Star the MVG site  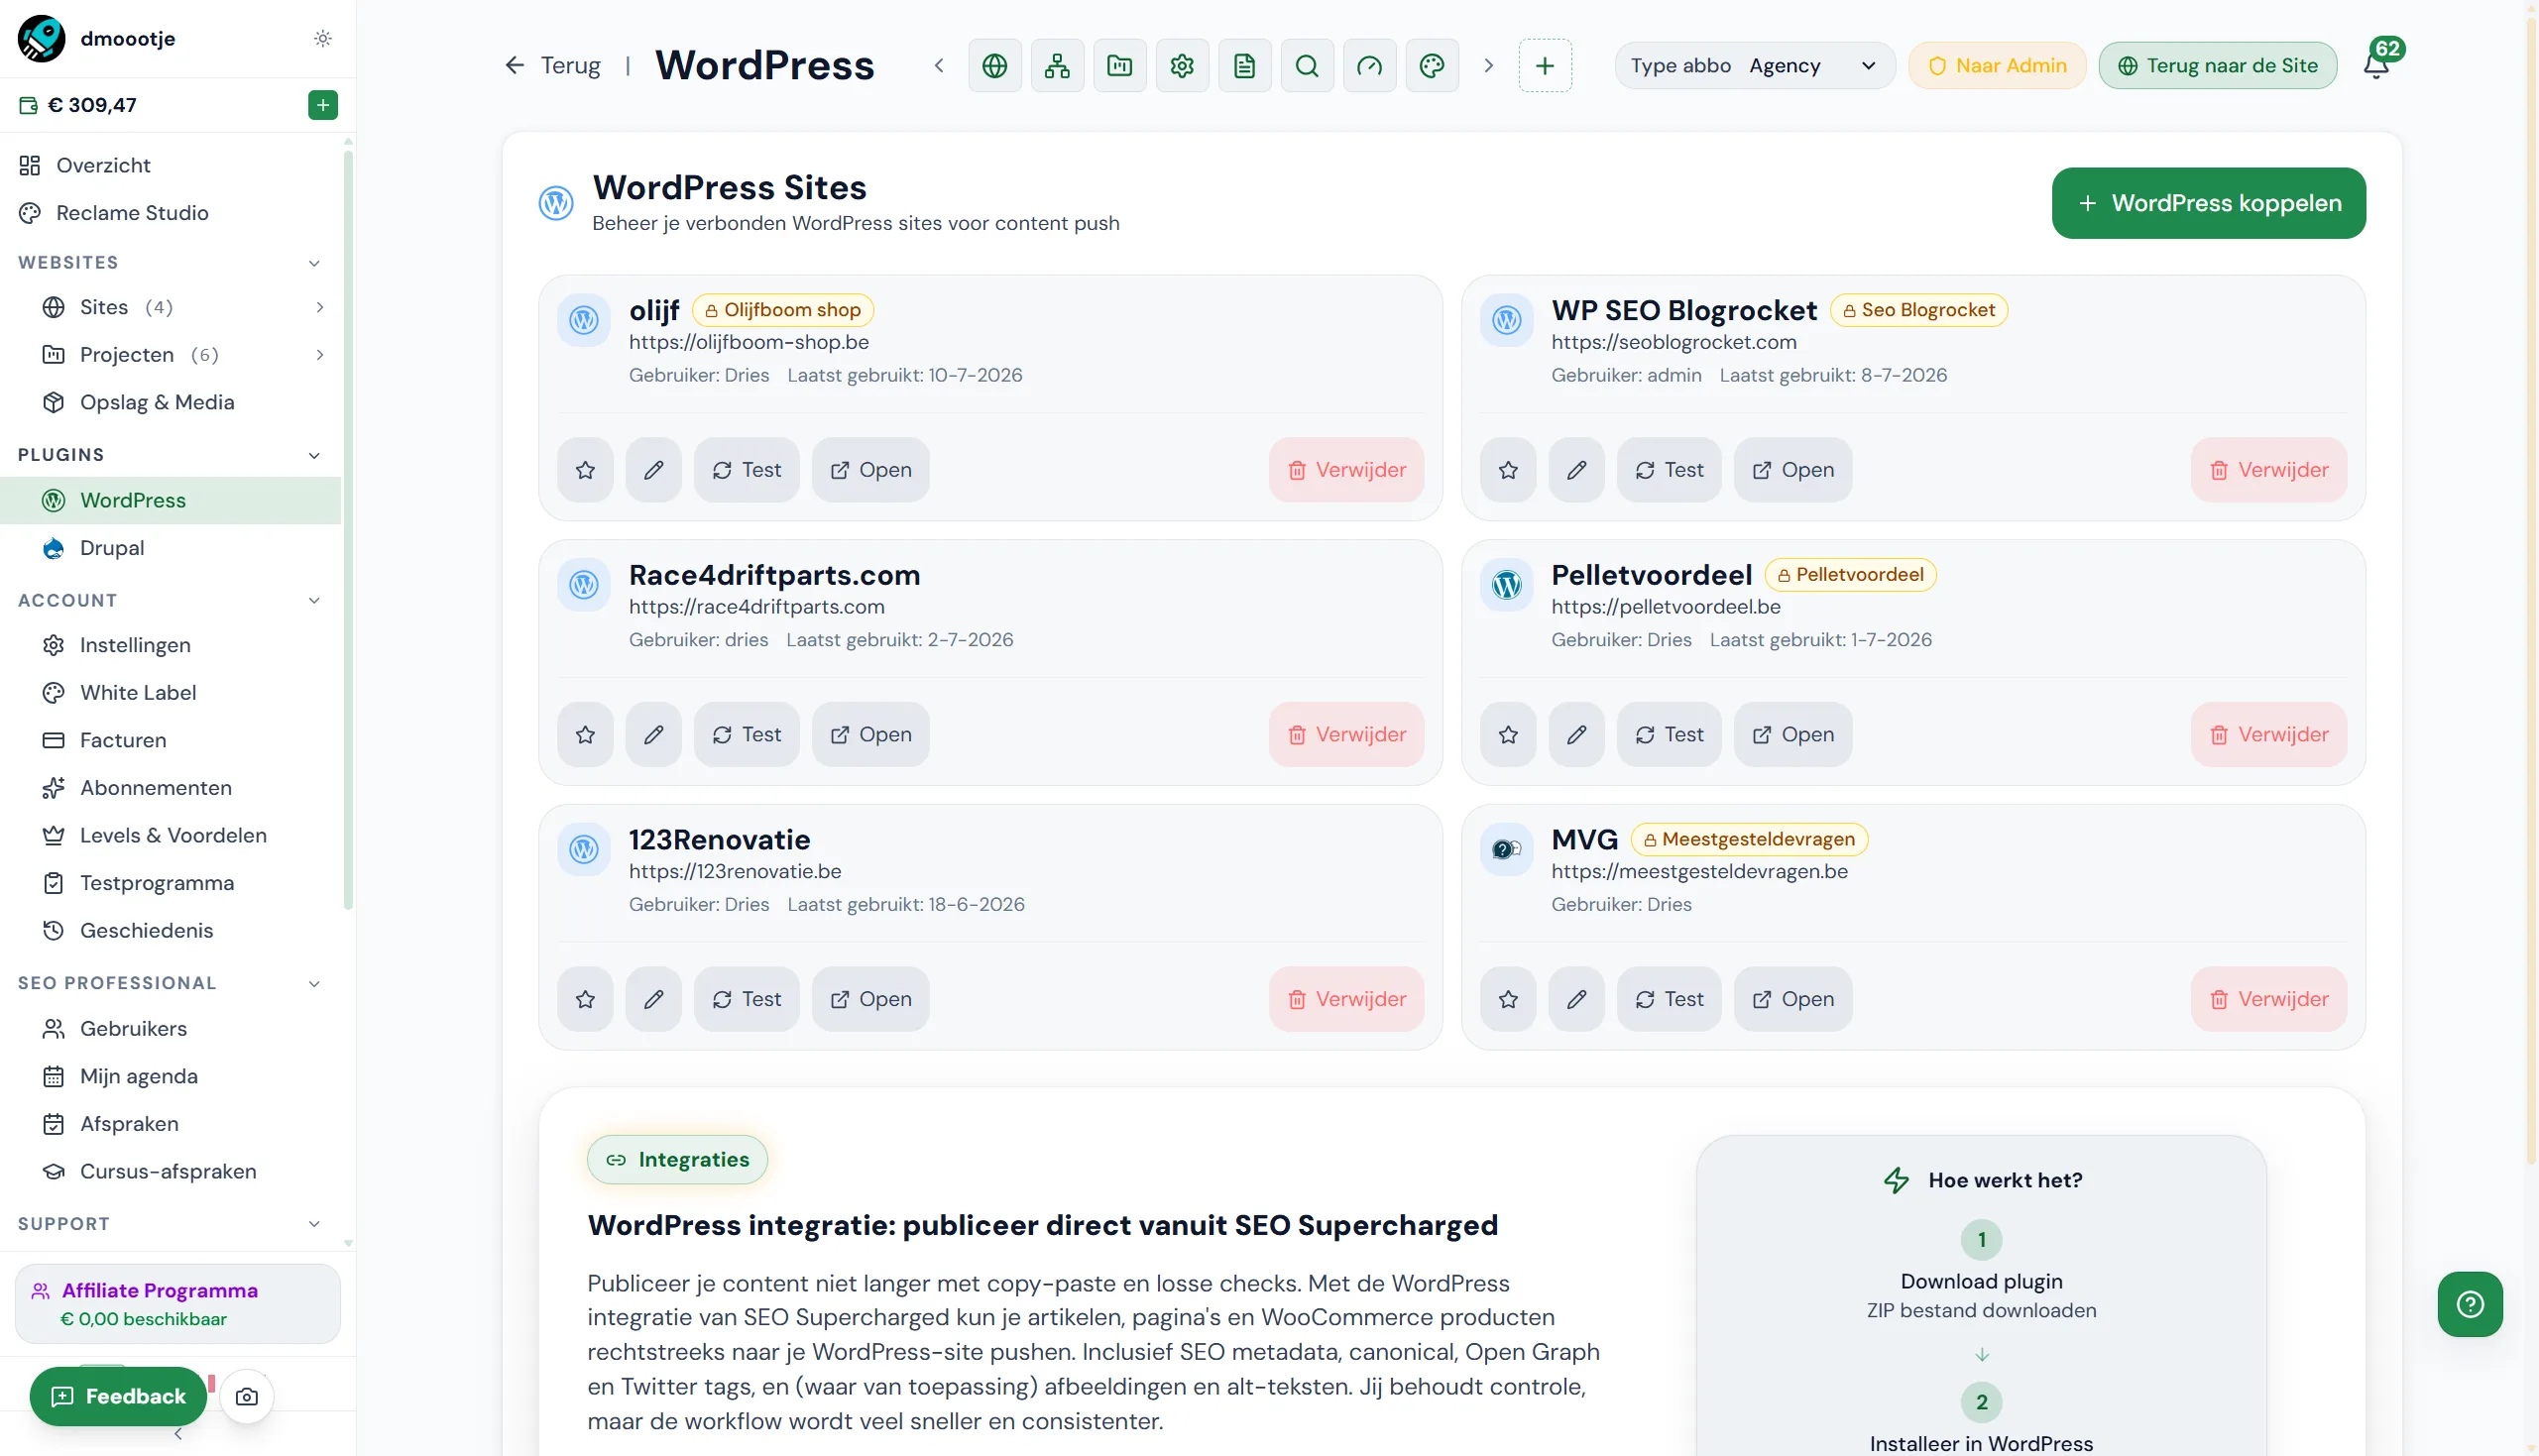pyautogui.click(x=1508, y=999)
